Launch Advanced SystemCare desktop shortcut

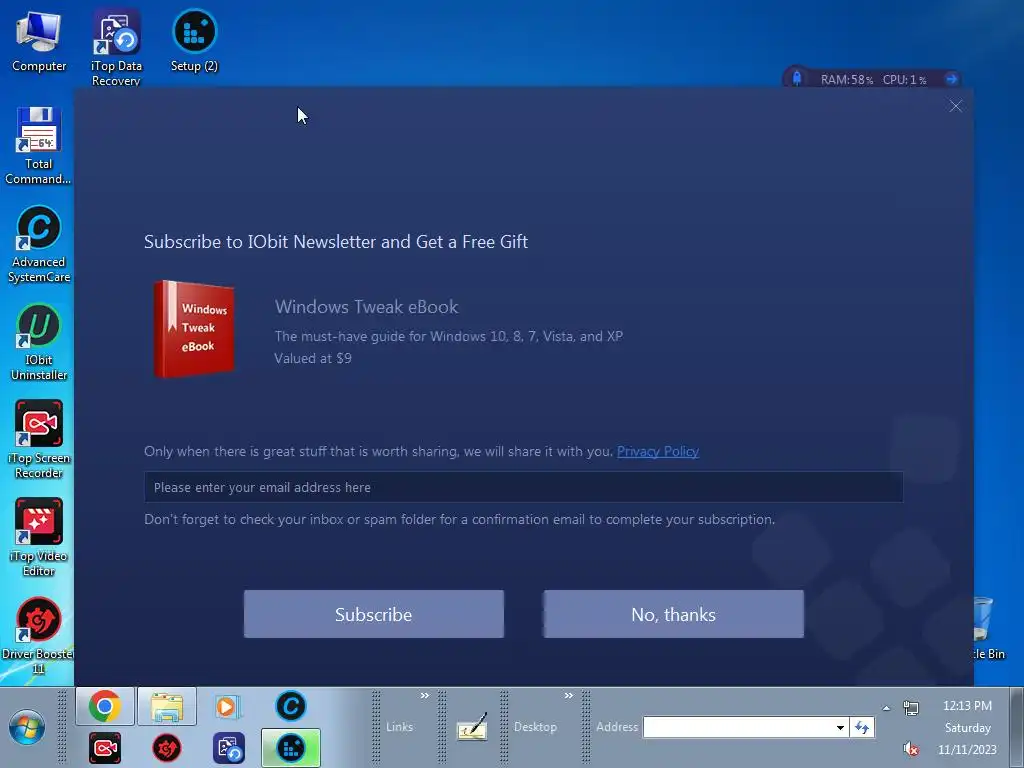(x=39, y=244)
